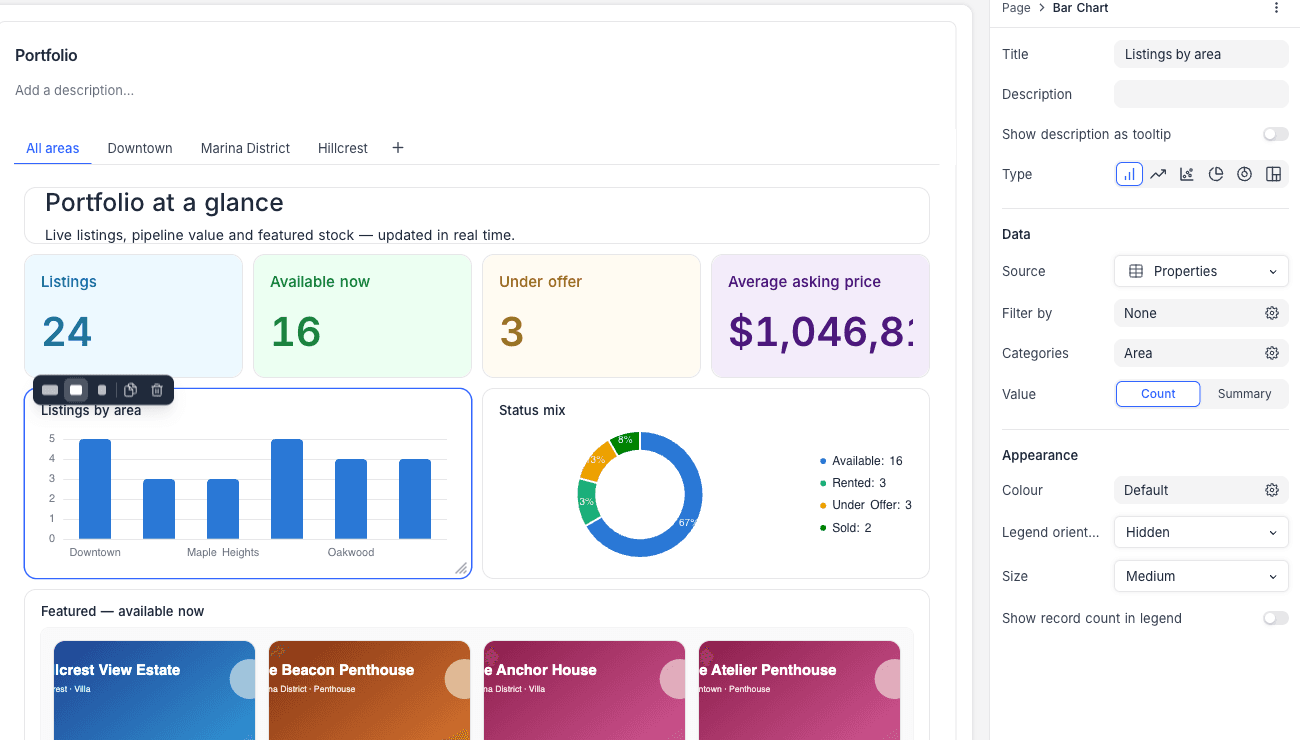Open the Beacon Penthouse featured card
Viewport: 1300px width, 740px height.
click(369, 690)
